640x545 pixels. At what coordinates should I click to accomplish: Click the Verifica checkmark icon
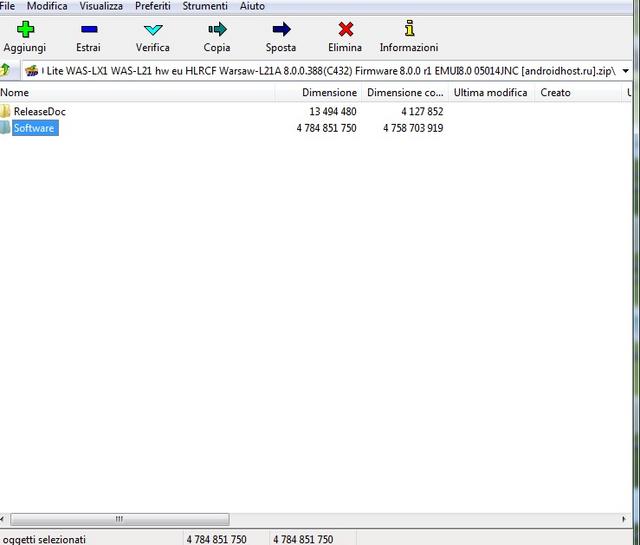click(x=153, y=30)
